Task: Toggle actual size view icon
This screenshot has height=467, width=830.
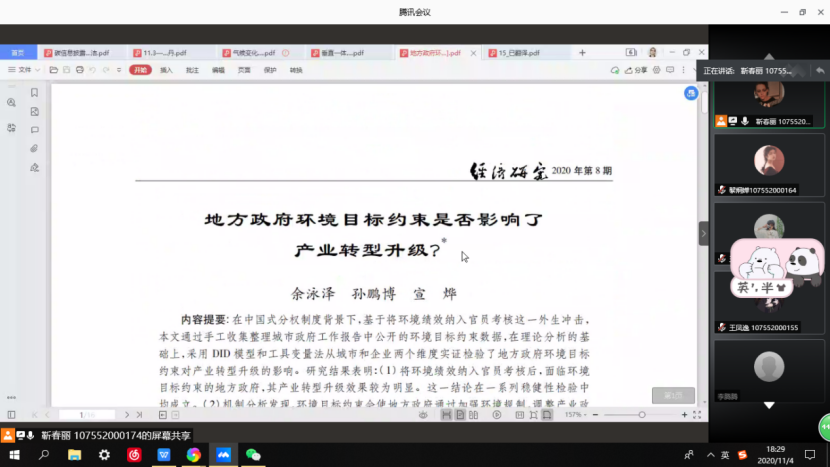Action: pyautogui.click(x=520, y=415)
